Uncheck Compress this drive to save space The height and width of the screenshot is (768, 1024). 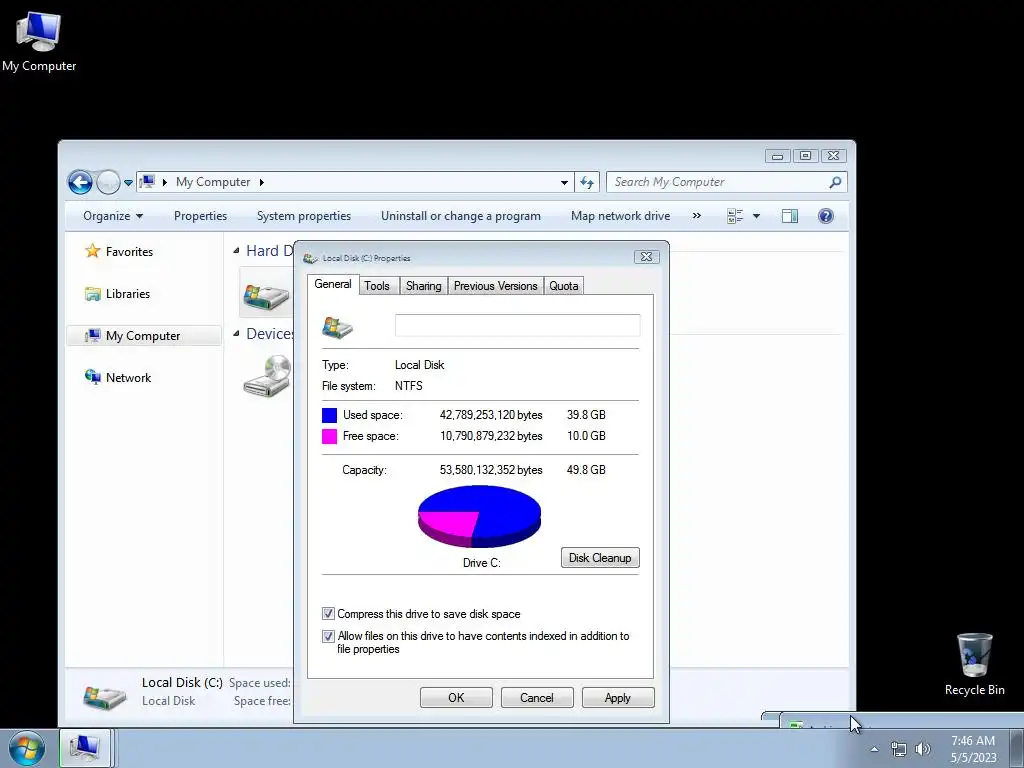(328, 614)
